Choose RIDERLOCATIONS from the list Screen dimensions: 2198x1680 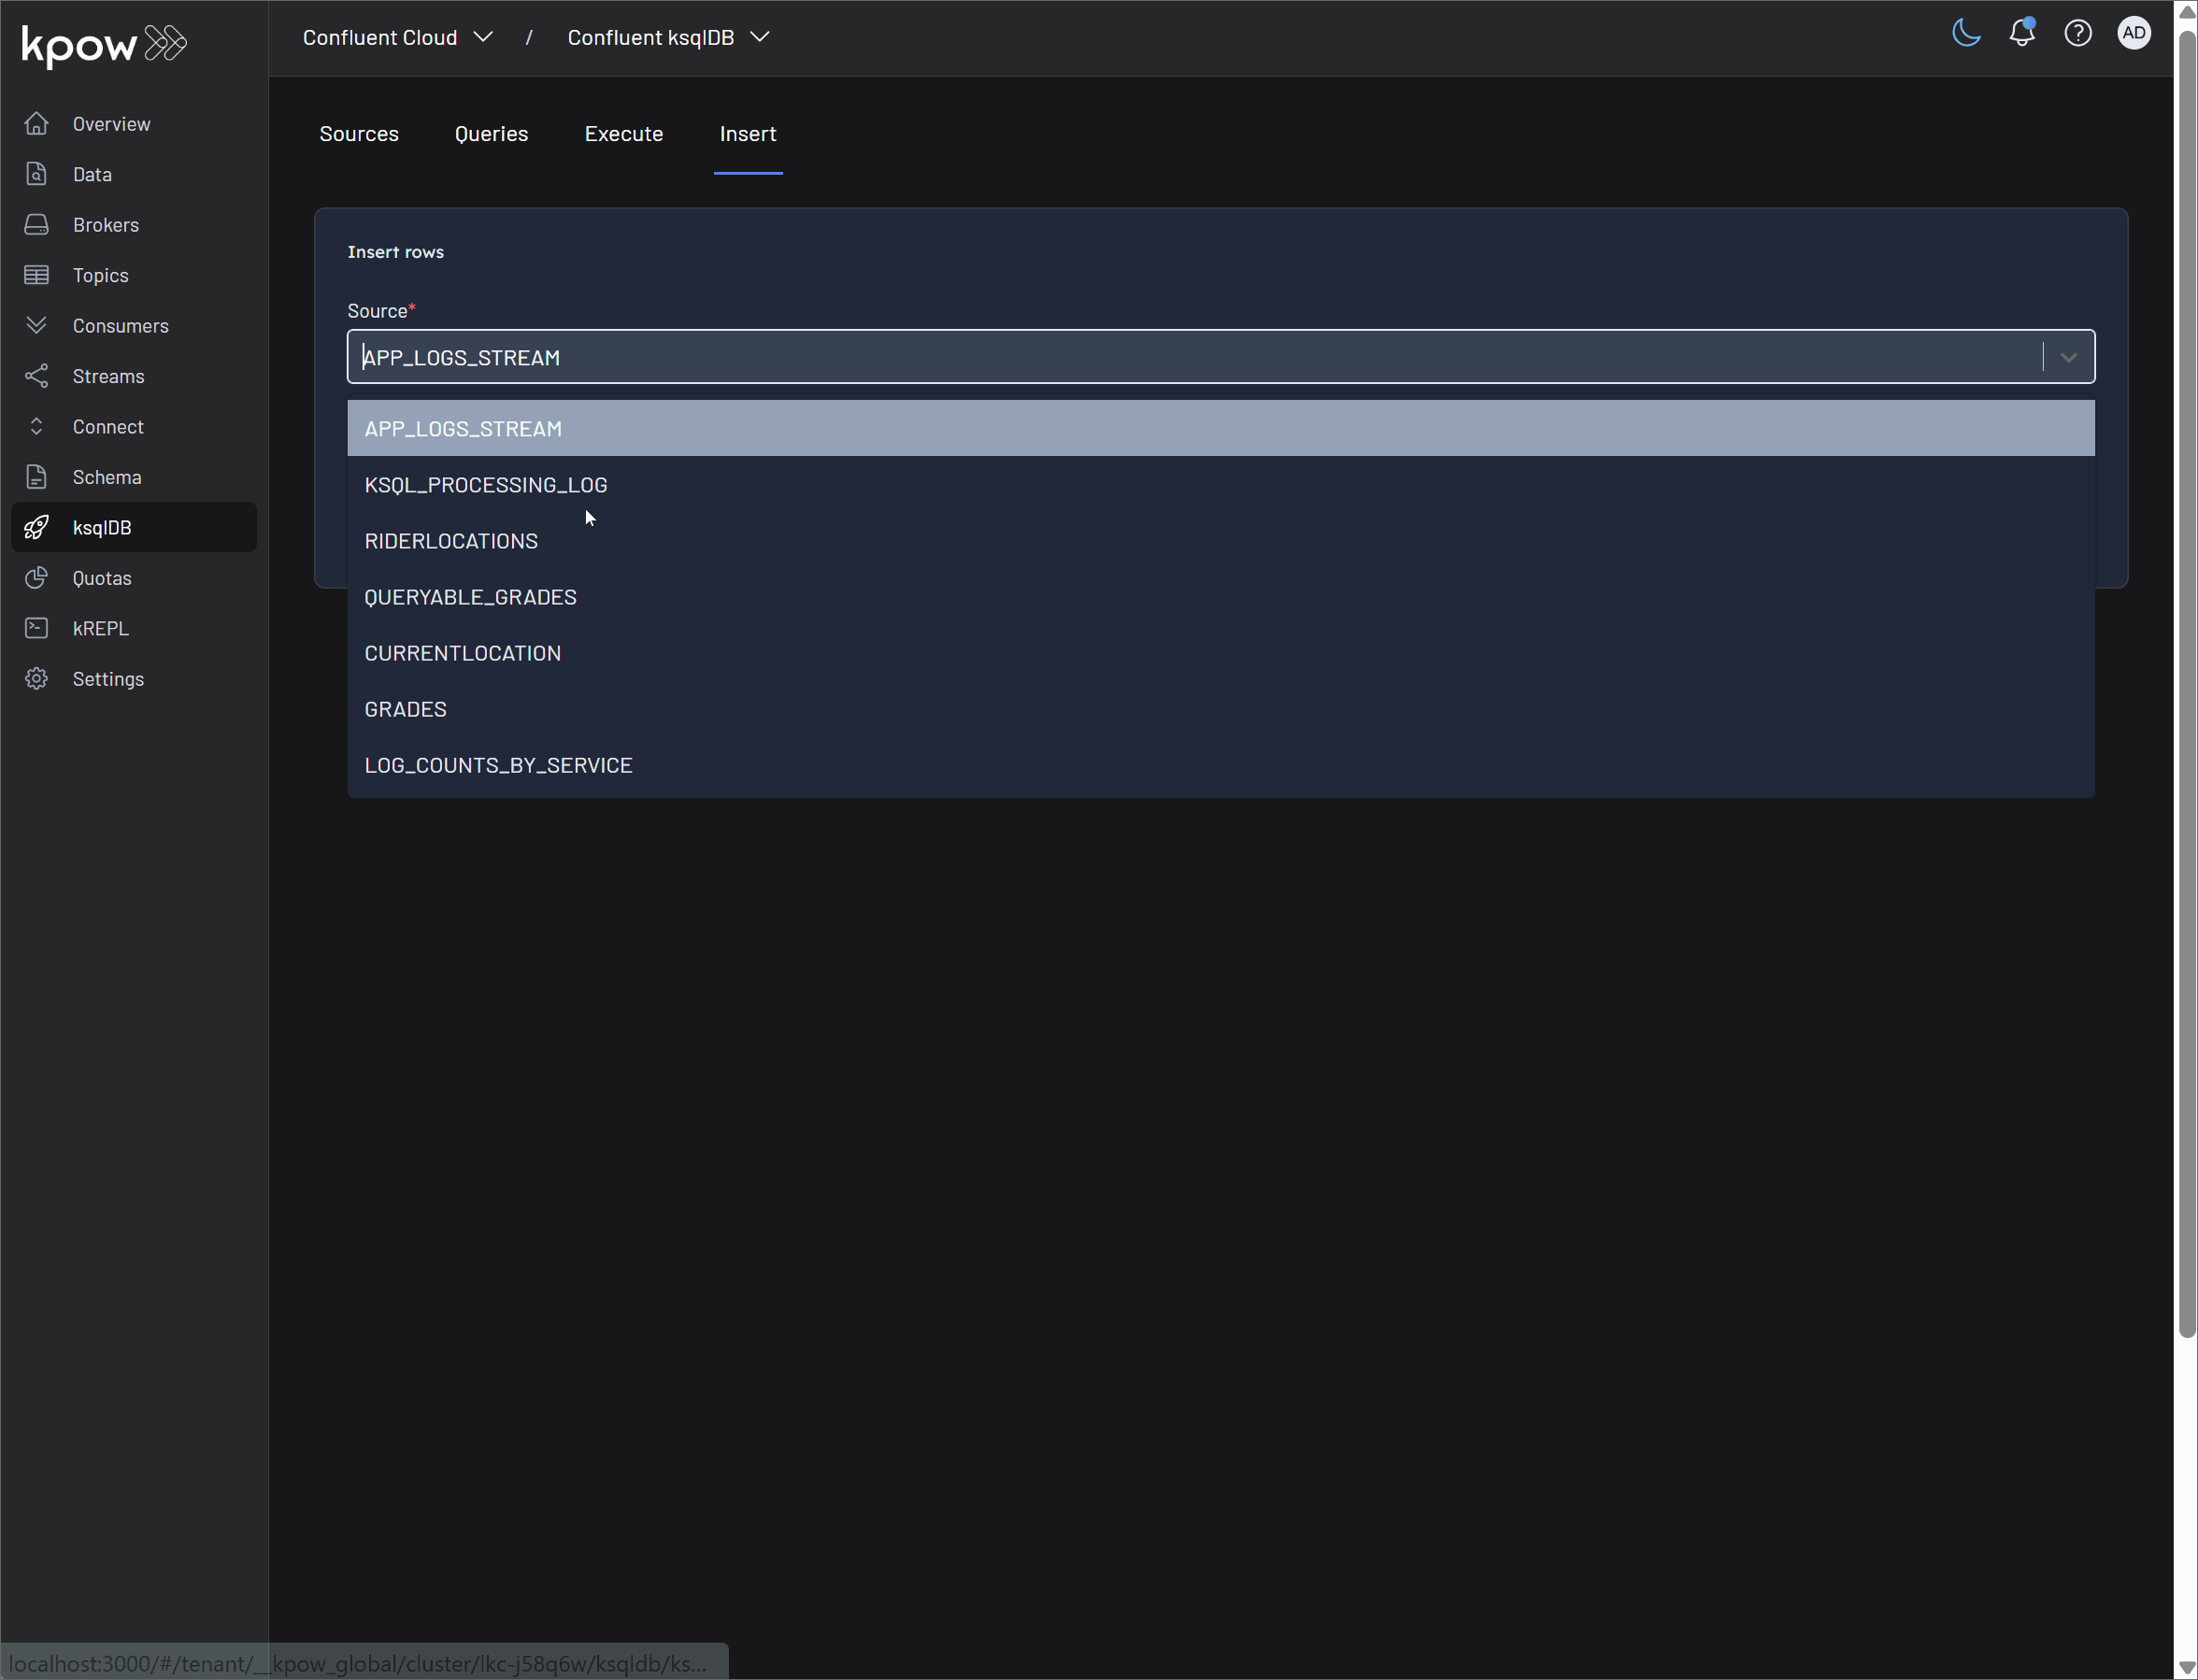click(x=1220, y=541)
